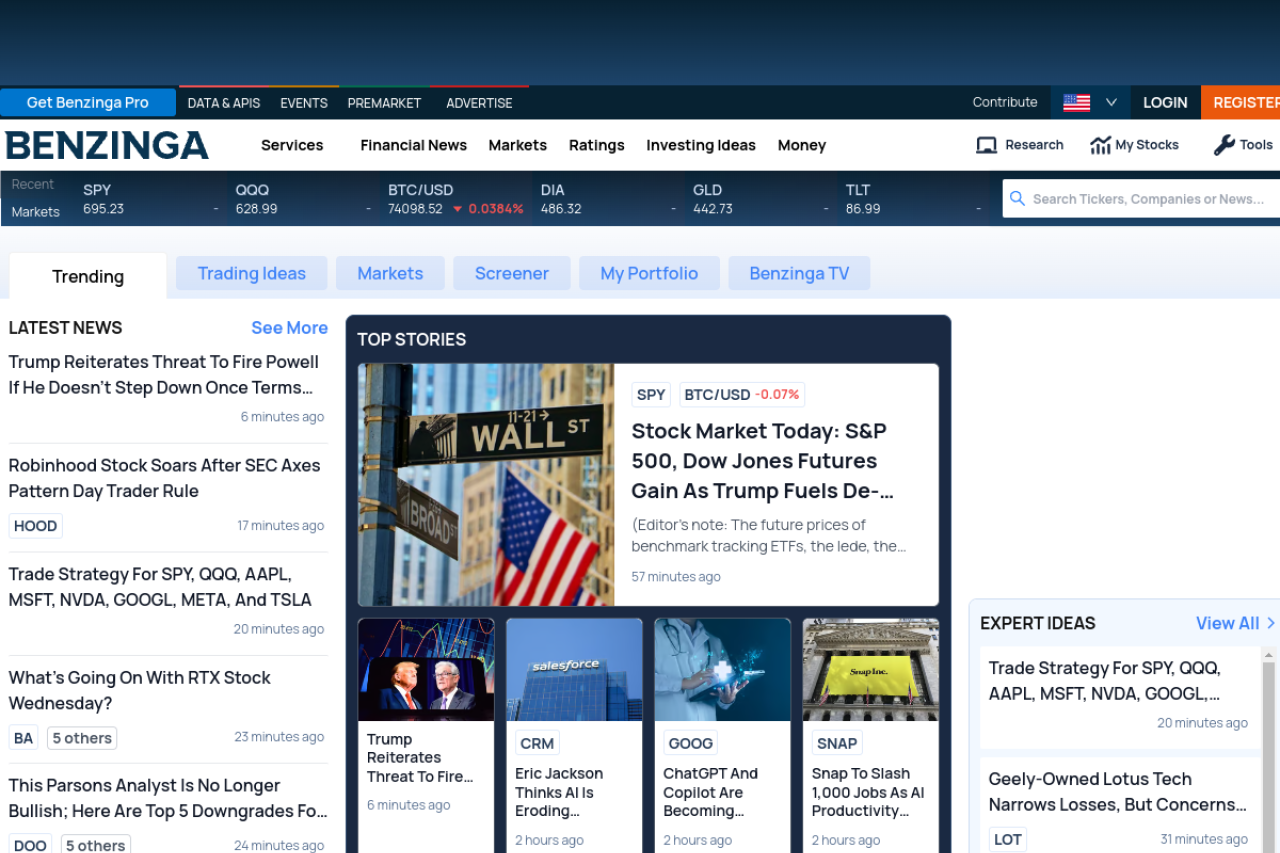This screenshot has width=1280, height=853.
Task: Open Geely-Owned Lotus Tech expert idea
Action: 1118,792
